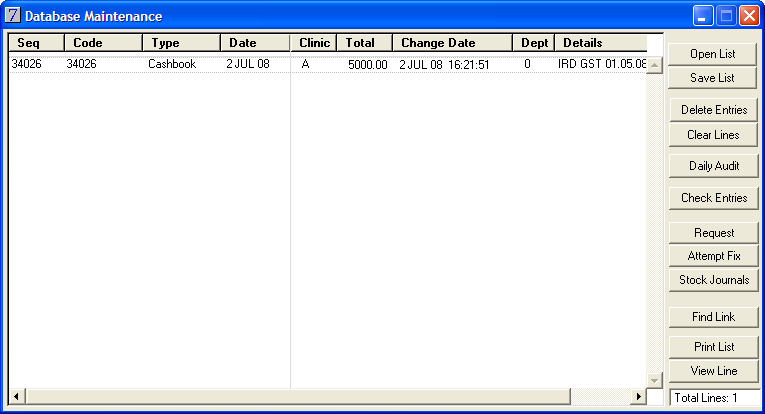Click the Details column header

click(x=601, y=43)
